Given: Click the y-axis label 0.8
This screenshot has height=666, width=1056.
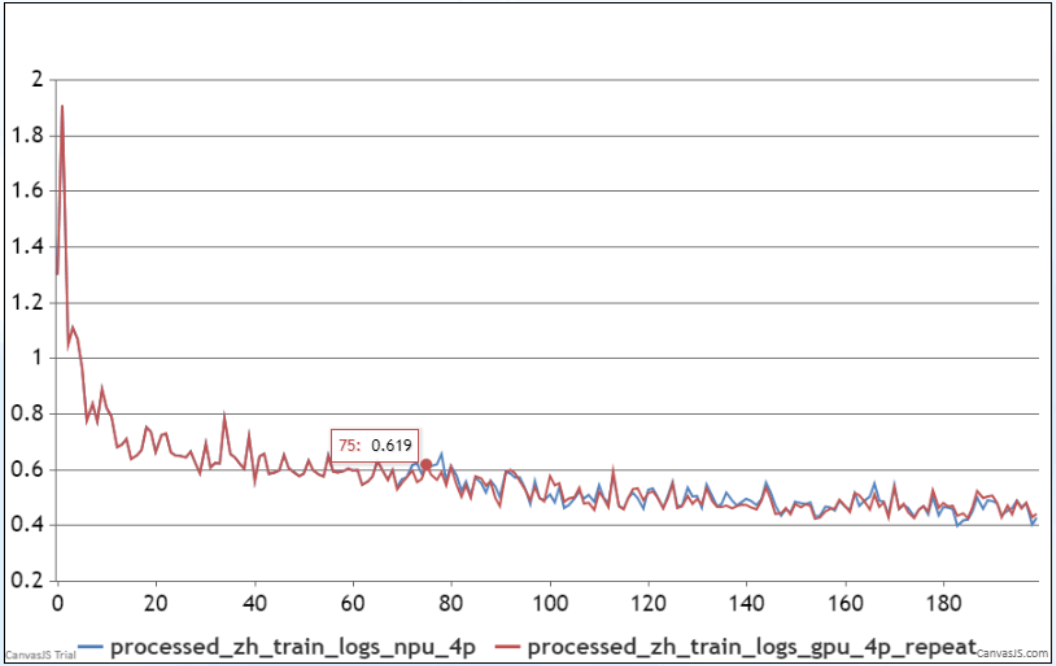Looking at the screenshot, I should (27, 413).
